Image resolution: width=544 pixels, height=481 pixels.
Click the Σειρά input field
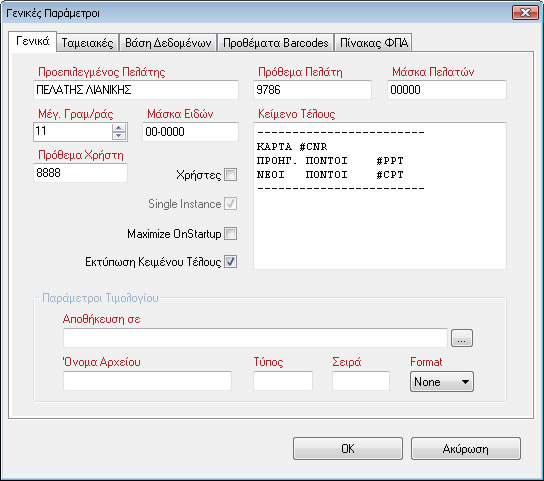[361, 381]
